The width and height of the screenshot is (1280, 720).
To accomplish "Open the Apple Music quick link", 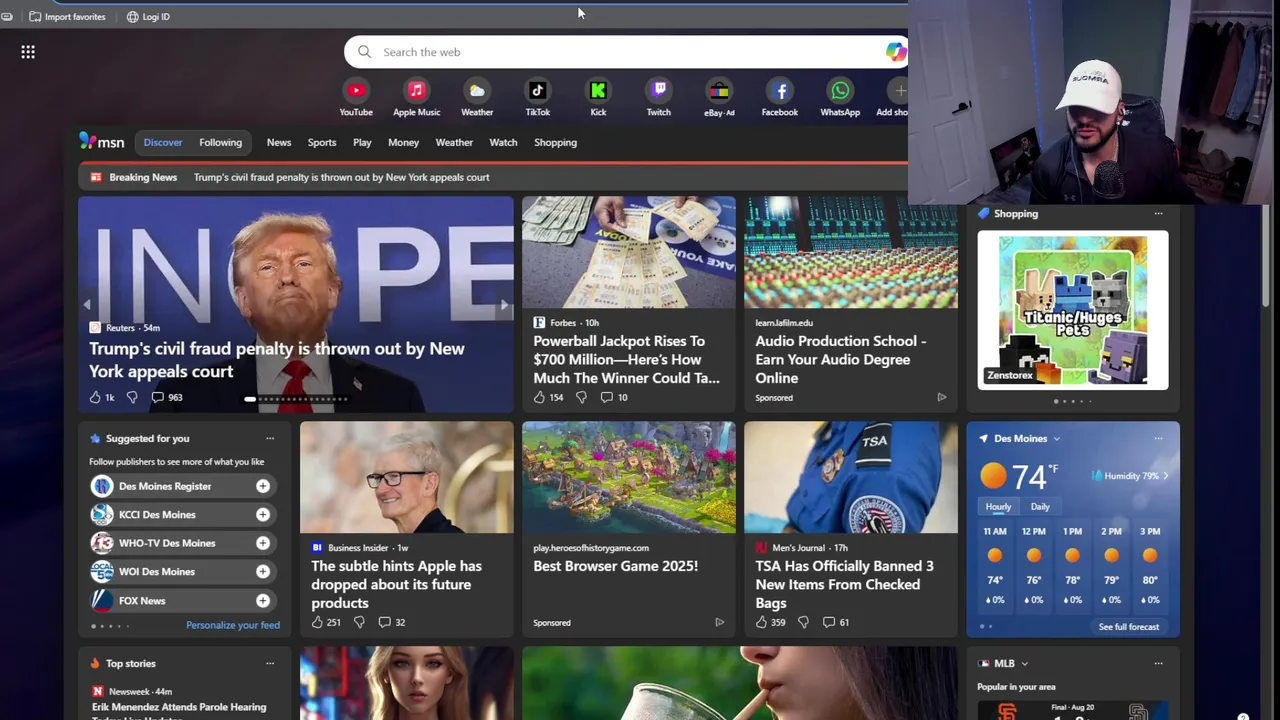I will (x=417, y=98).
